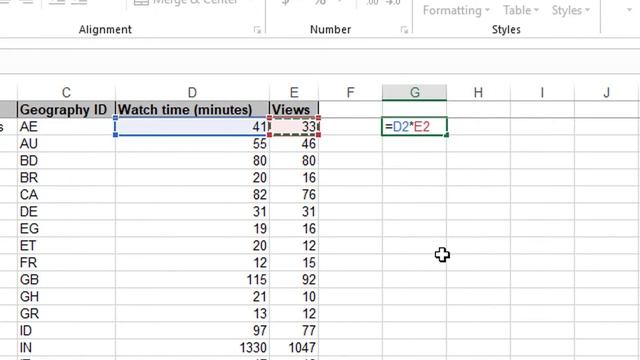Select views value 76 for CA
This screenshot has height=360, width=640.
click(x=294, y=195)
